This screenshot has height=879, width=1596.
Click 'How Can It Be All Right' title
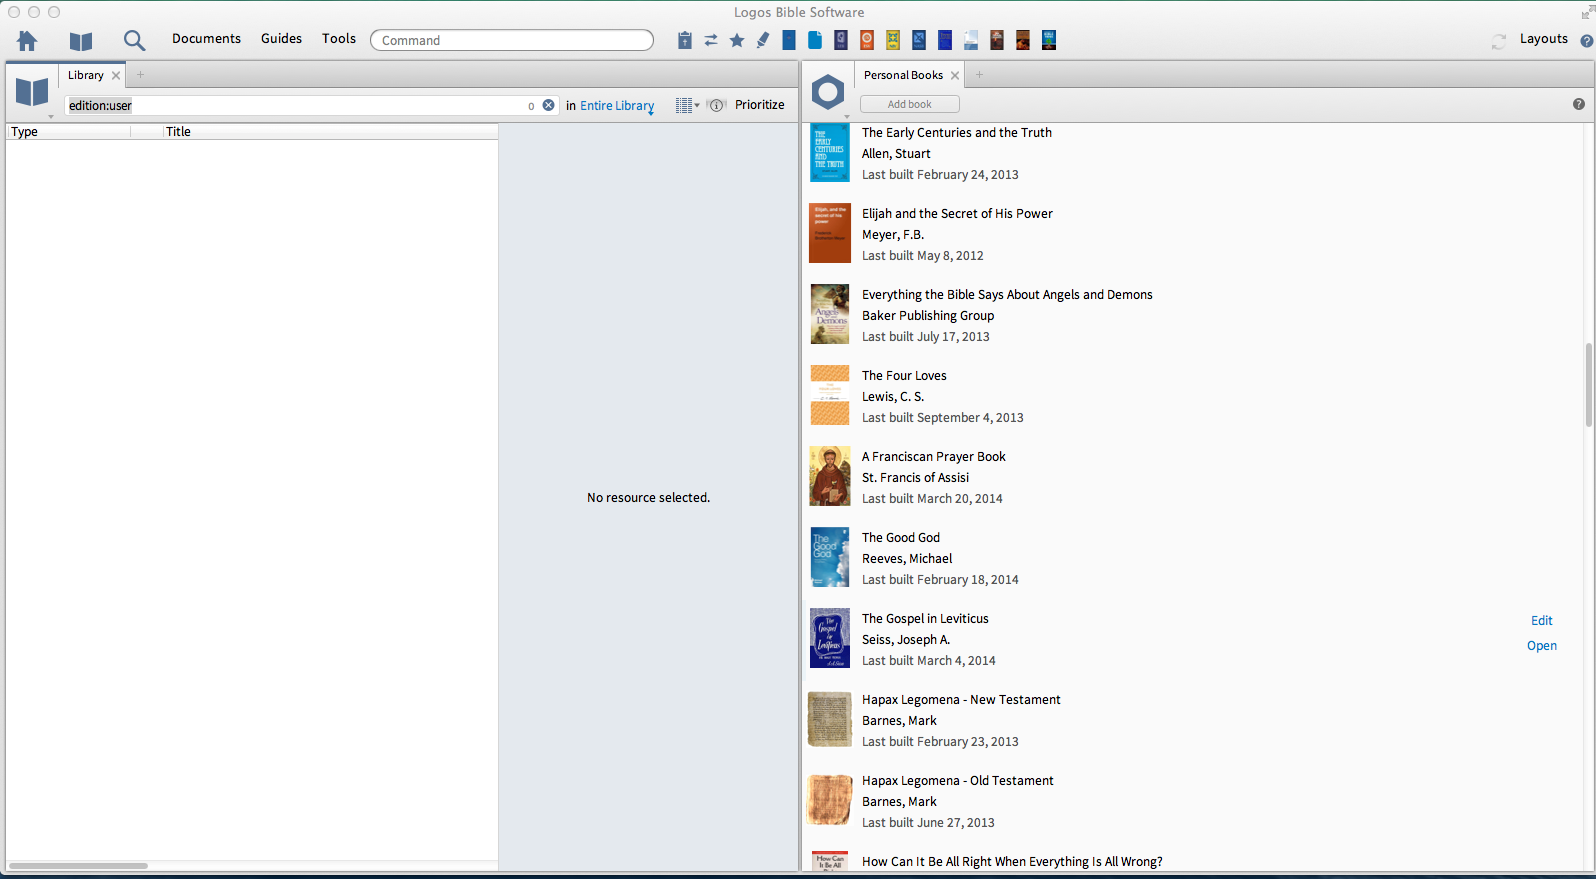point(1012,862)
